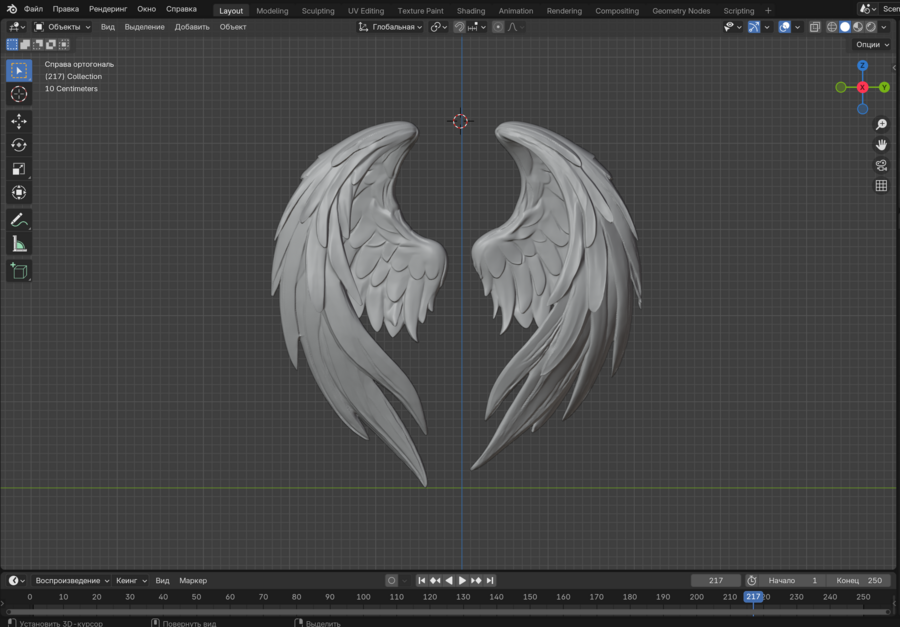900x627 pixels.
Task: Switch to the Sculpting workspace tab
Action: pyautogui.click(x=318, y=11)
